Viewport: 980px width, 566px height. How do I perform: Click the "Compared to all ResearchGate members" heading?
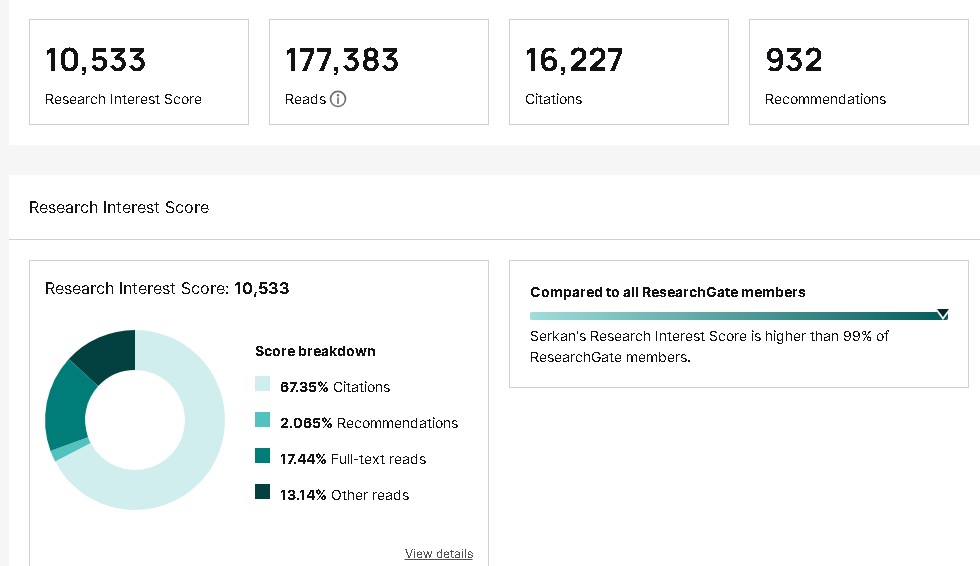[x=668, y=292]
